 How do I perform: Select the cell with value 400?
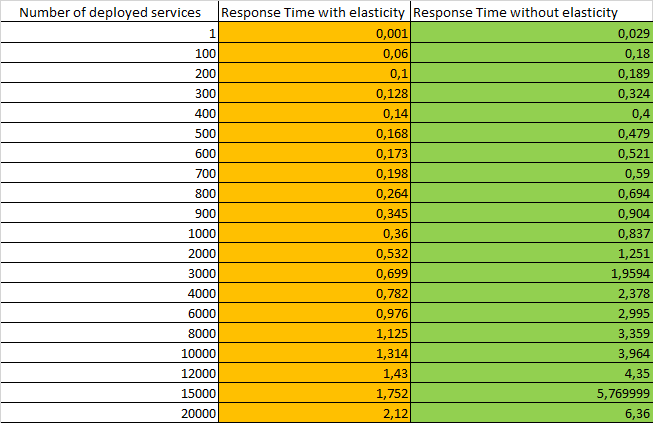click(x=110, y=112)
